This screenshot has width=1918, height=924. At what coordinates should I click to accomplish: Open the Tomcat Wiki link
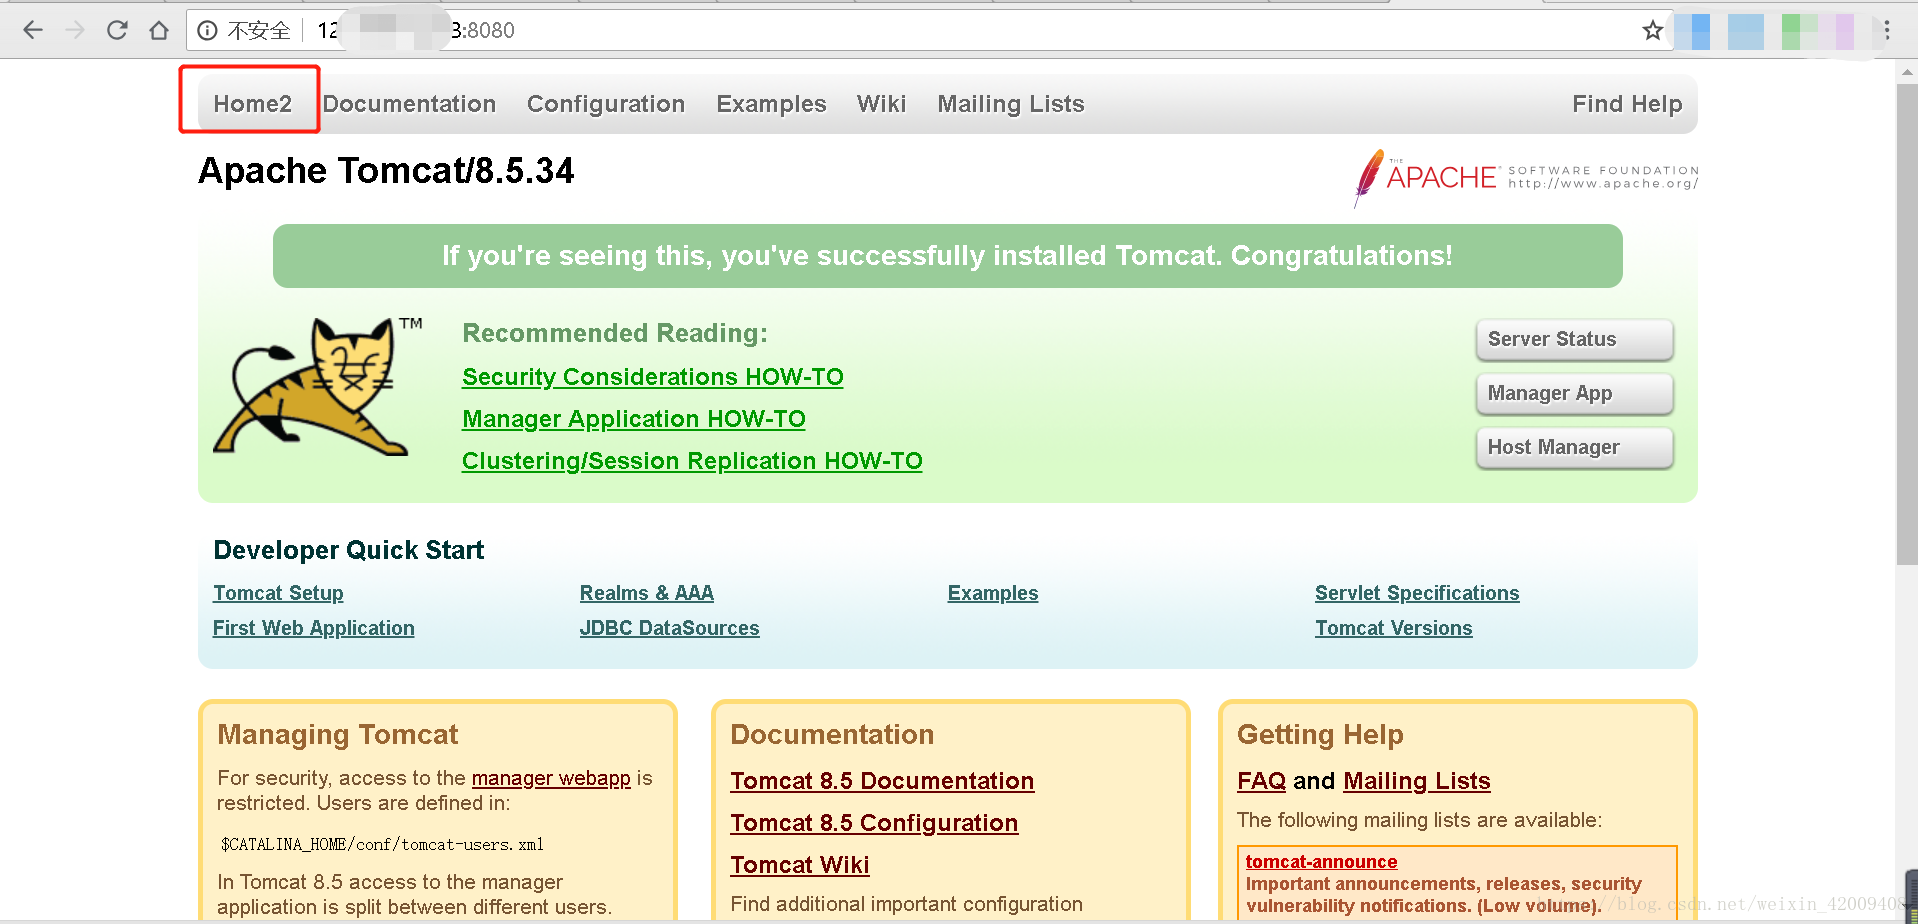coord(800,865)
